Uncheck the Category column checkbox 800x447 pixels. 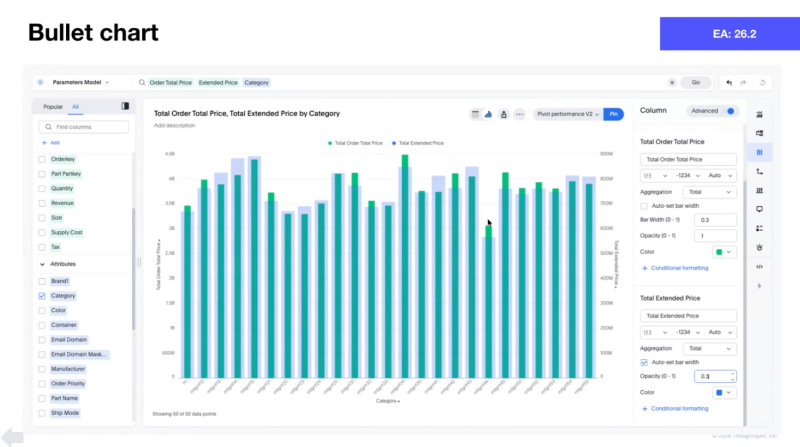(41, 296)
